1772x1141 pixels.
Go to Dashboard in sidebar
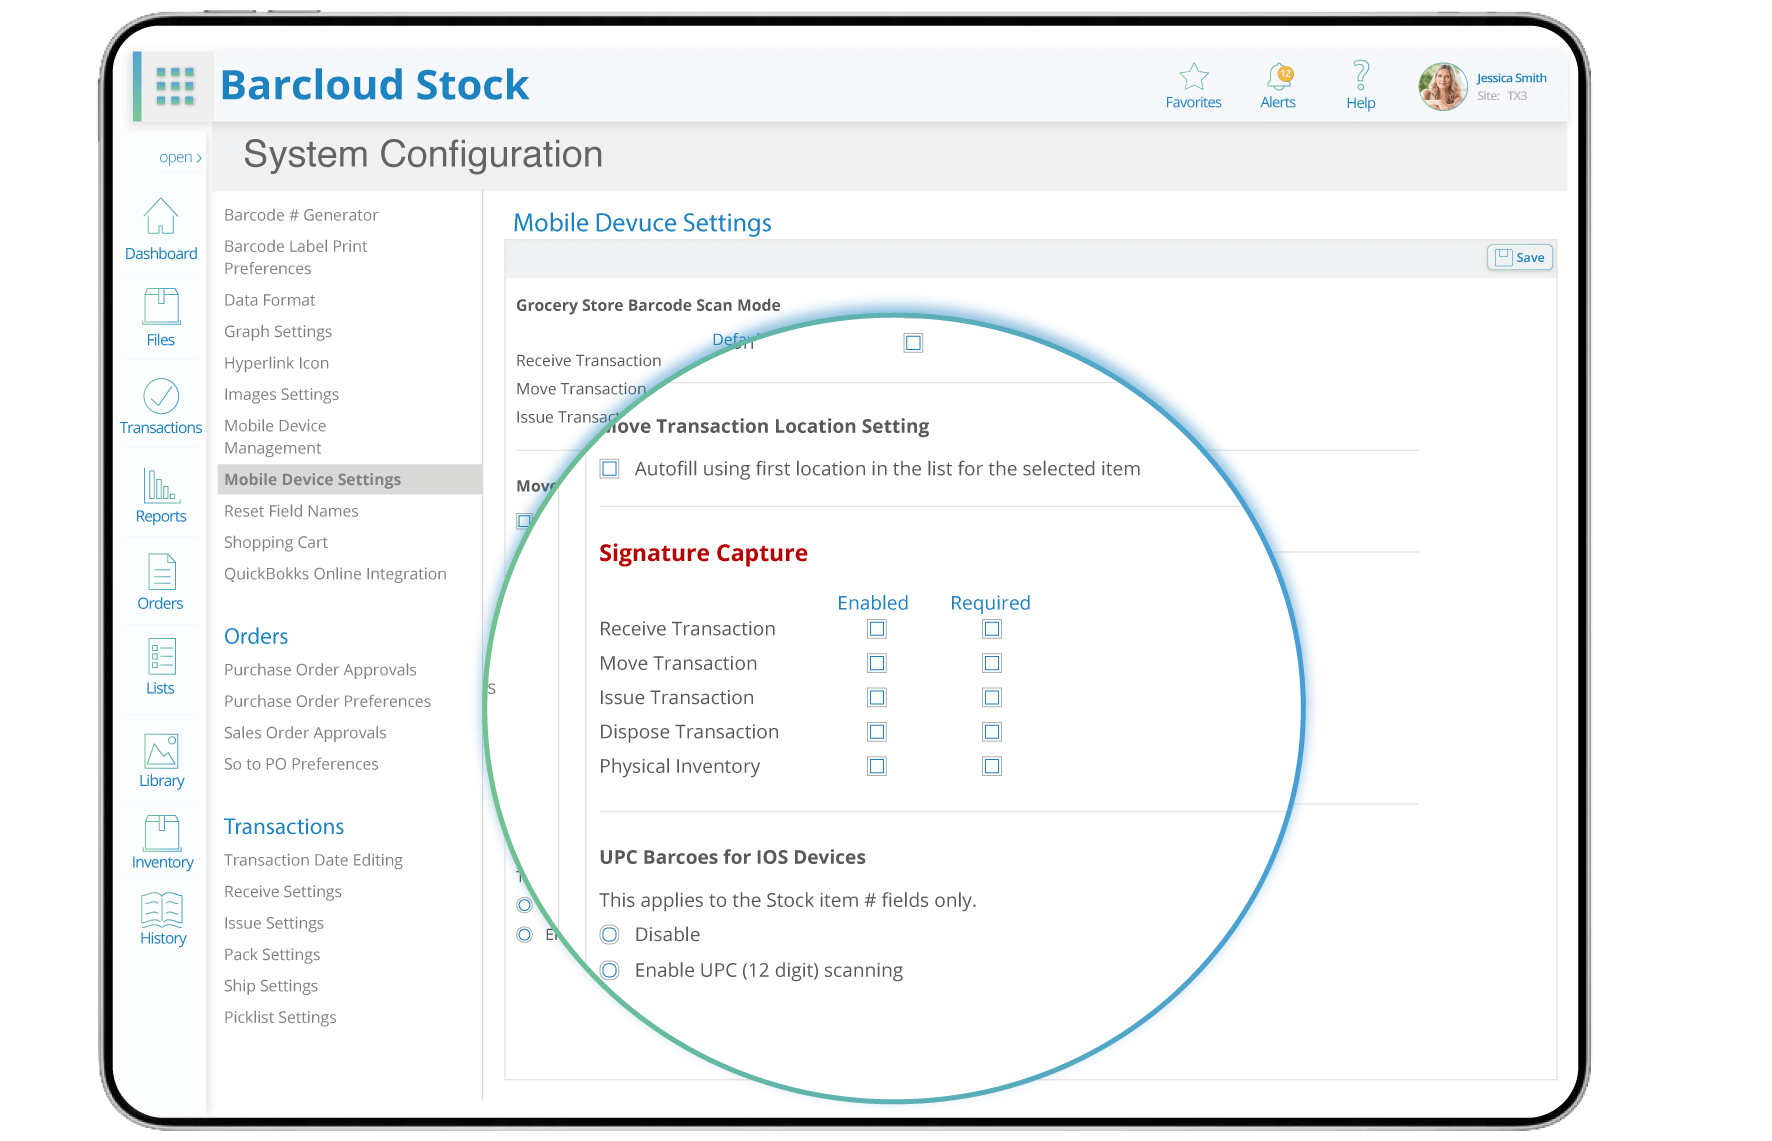161,230
